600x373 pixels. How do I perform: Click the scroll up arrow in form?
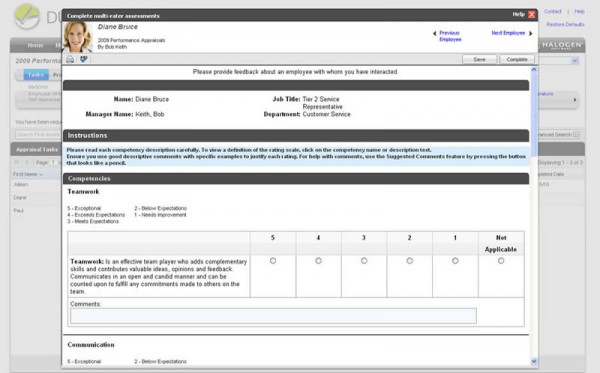click(x=534, y=70)
